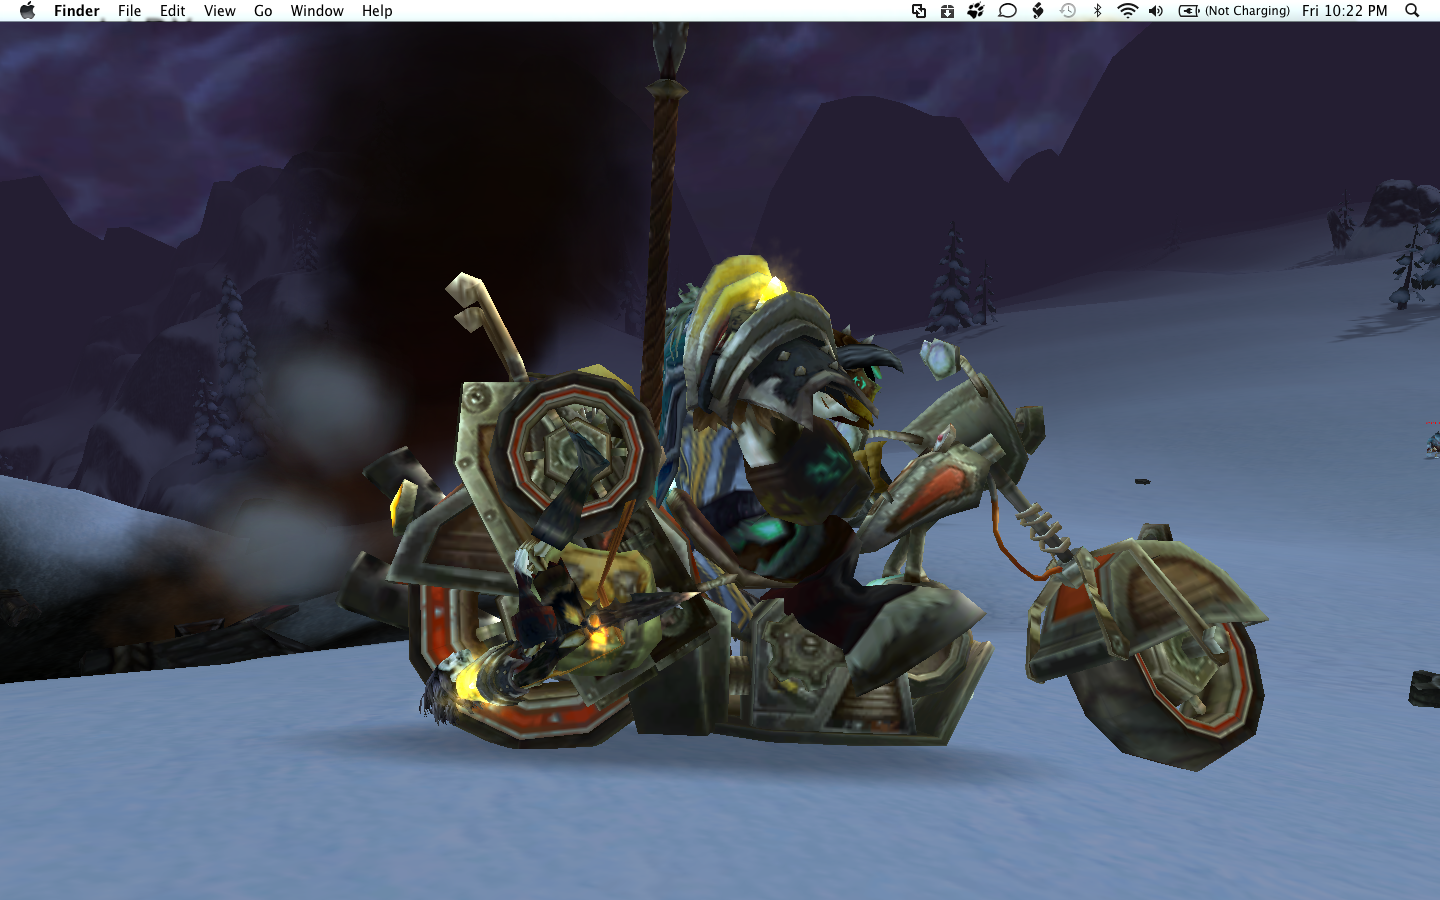Click the Fri 10:22 PM clock
Image resolution: width=1440 pixels, height=900 pixels.
(x=1344, y=11)
